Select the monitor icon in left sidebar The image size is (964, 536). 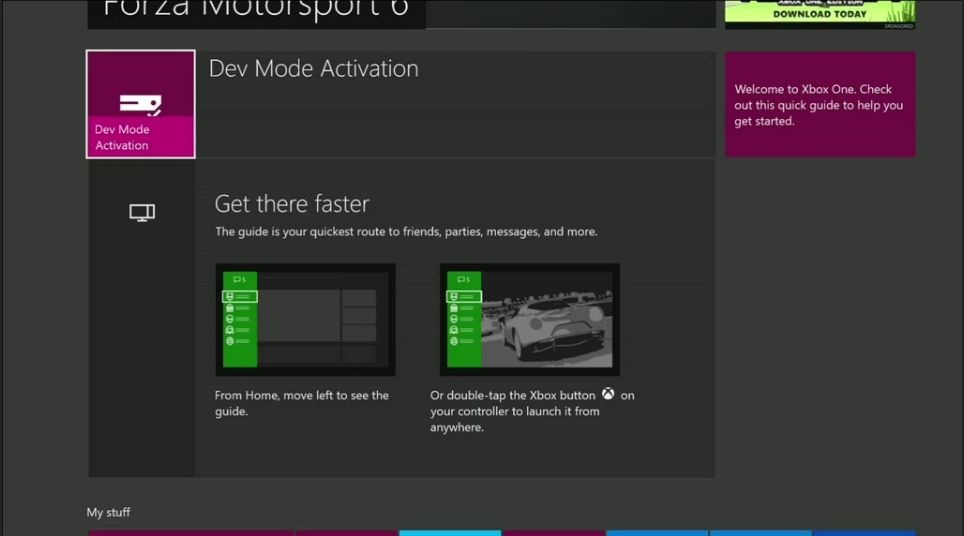click(142, 213)
